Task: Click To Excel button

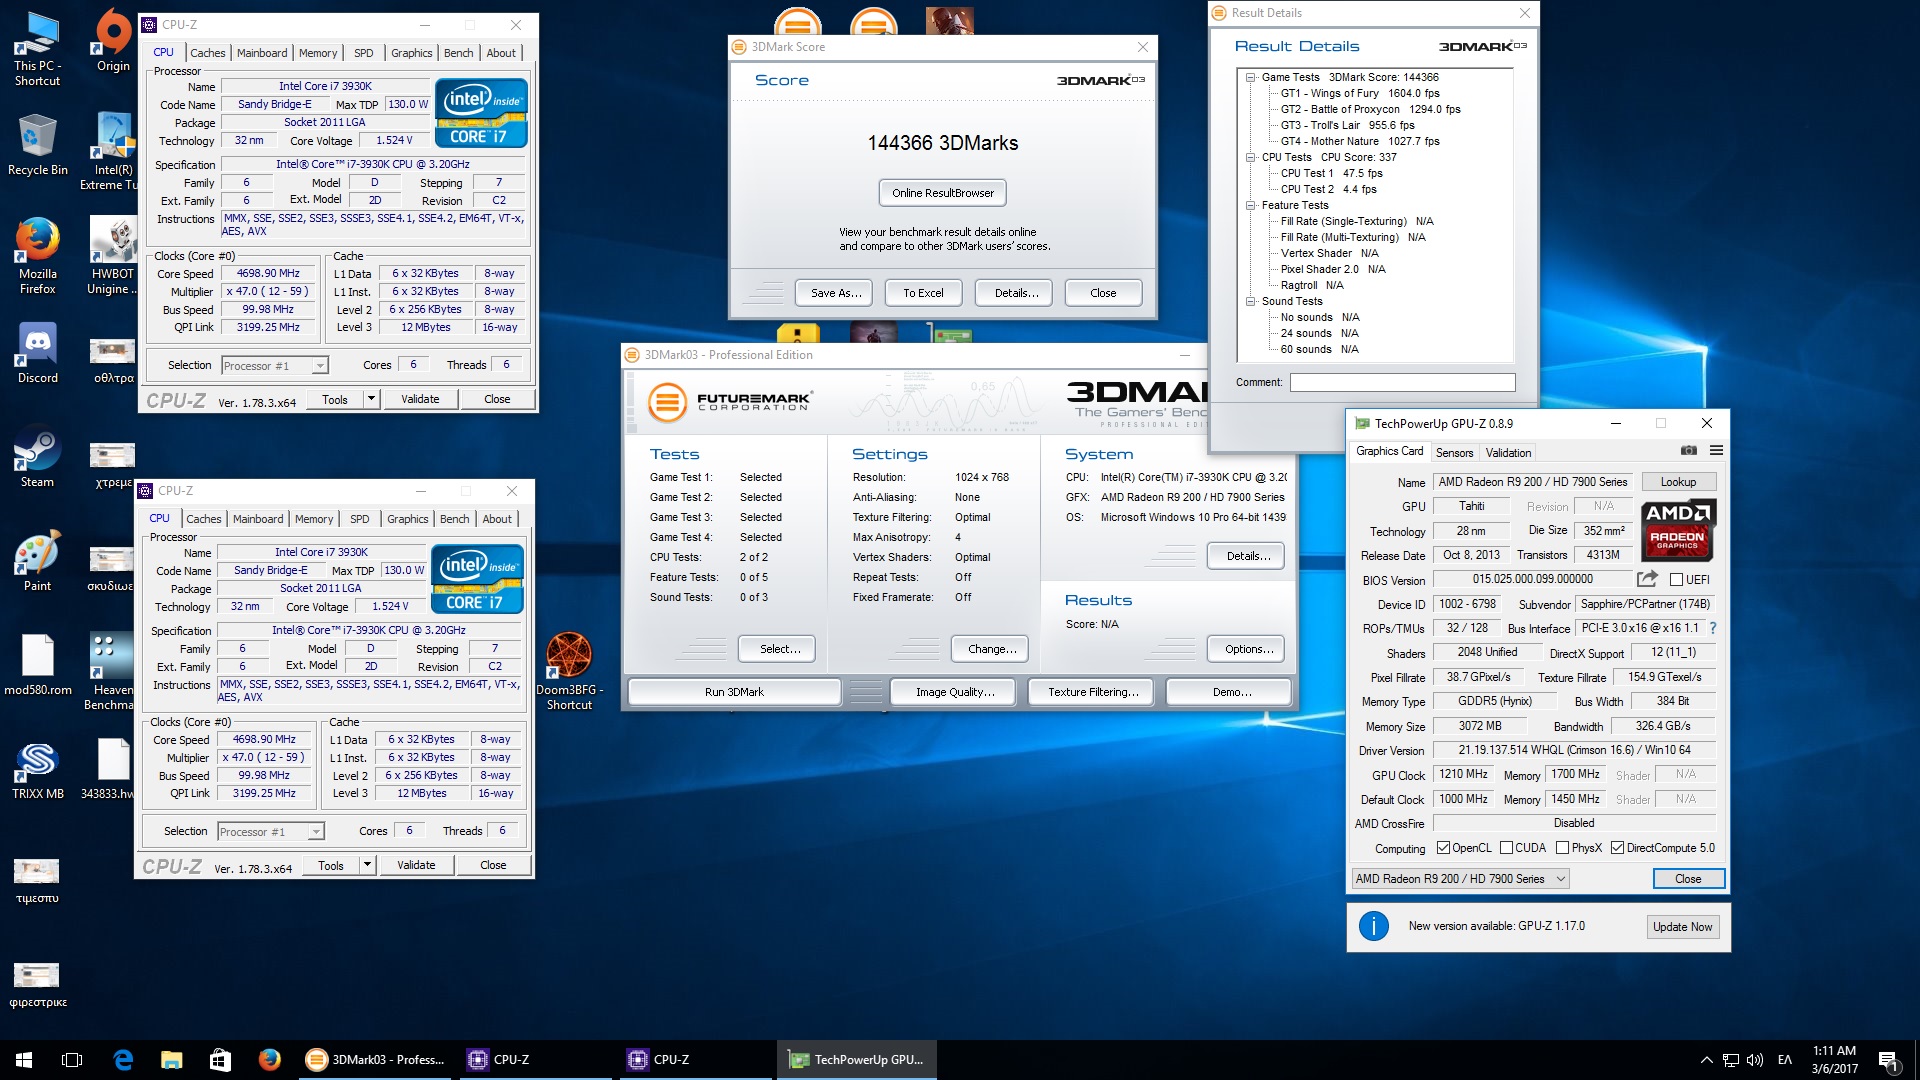Action: [923, 293]
